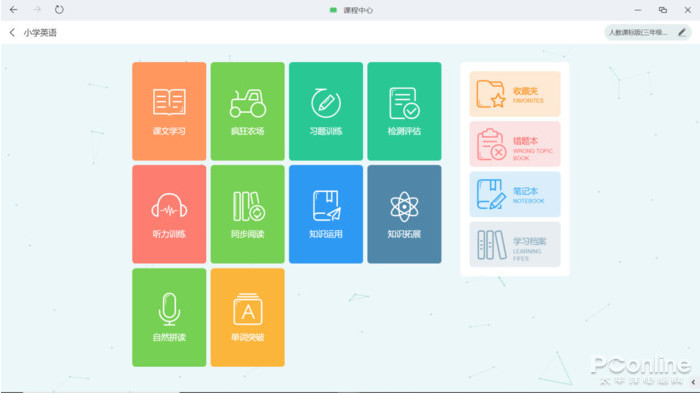700x394 pixels.
Task: Click the forward arrow in title bar
Action: coord(37,9)
